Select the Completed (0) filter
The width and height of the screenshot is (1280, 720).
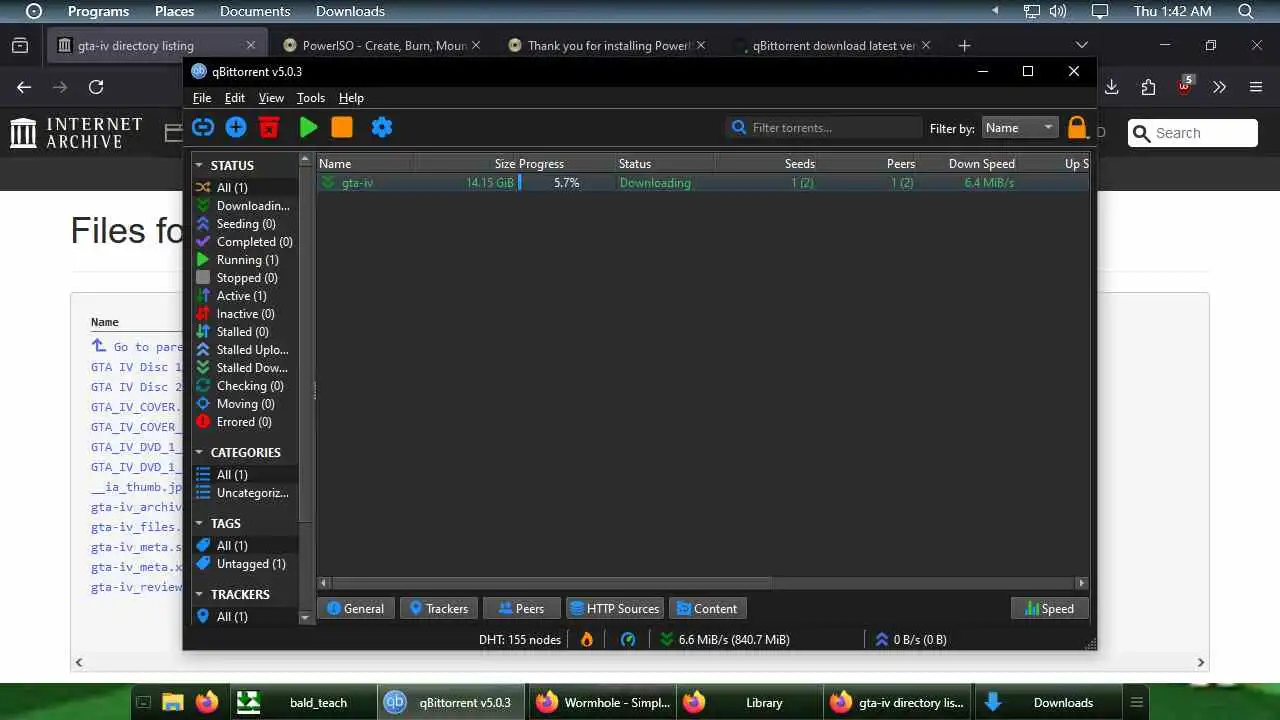pos(244,242)
